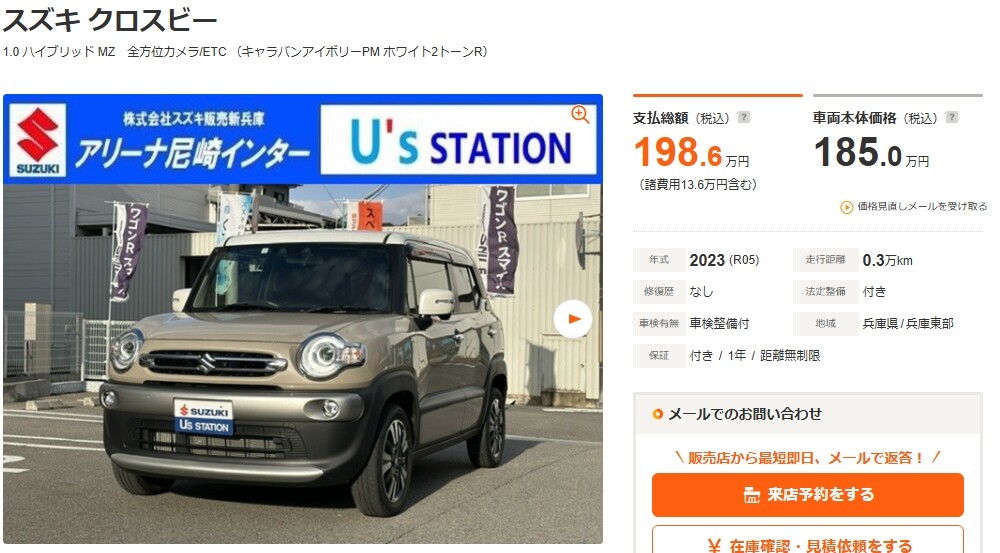Open help icon beside 車両本体価格
This screenshot has height=553, width=1000.
[952, 117]
